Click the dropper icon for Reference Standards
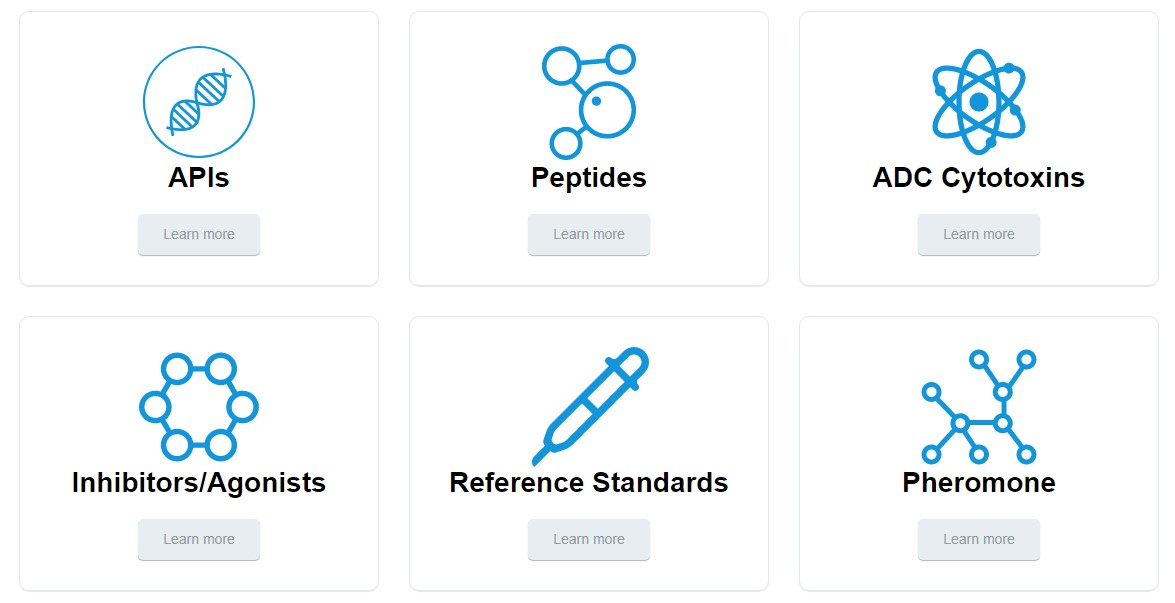This screenshot has height=603, width=1175. click(x=589, y=407)
